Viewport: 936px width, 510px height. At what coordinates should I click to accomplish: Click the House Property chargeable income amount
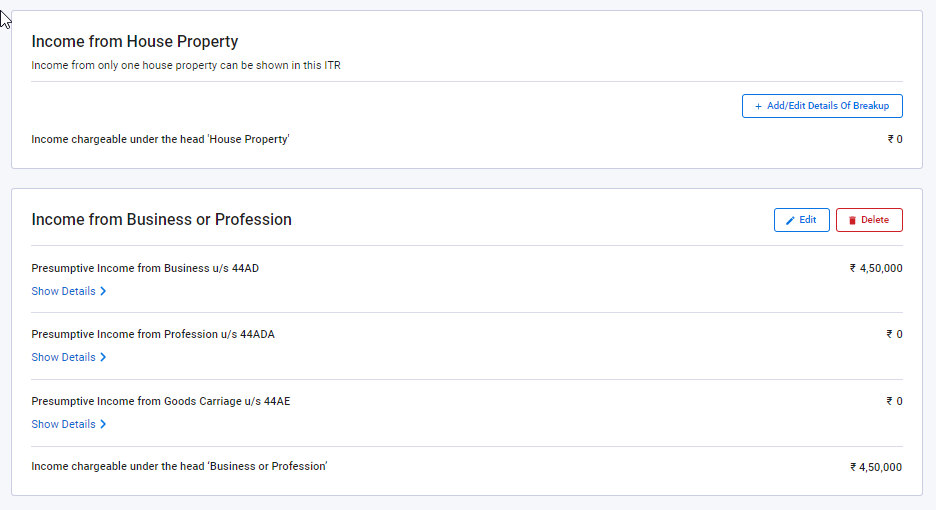point(895,139)
